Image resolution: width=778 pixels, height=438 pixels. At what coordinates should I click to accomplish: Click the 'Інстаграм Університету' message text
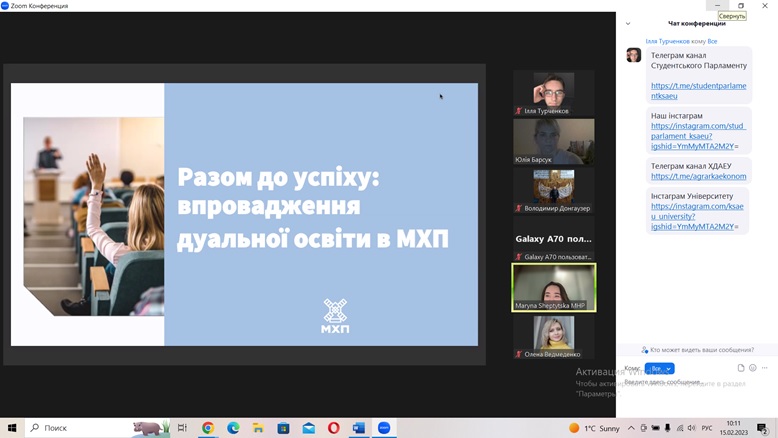[692, 196]
